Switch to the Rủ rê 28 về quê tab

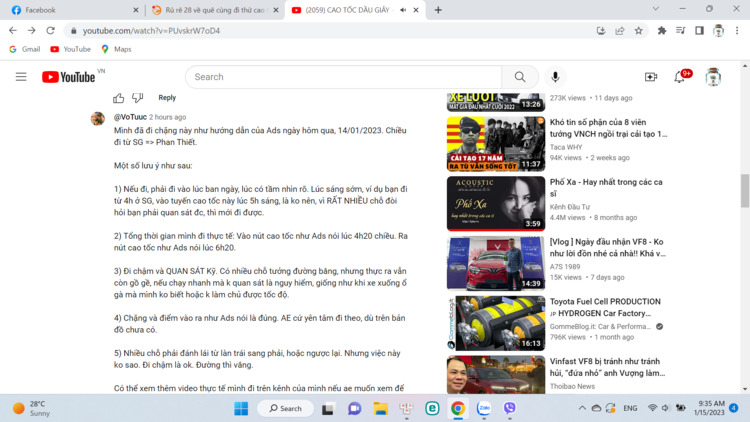pyautogui.click(x=214, y=10)
